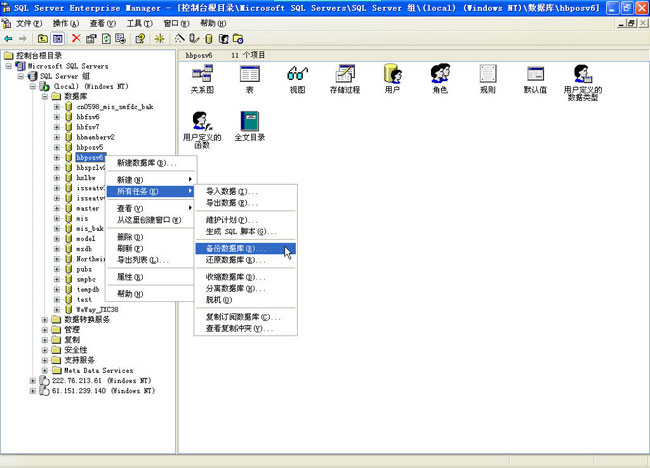Choose 新建数据库 in context menu
This screenshot has height=468, width=650.
[x=150, y=163]
